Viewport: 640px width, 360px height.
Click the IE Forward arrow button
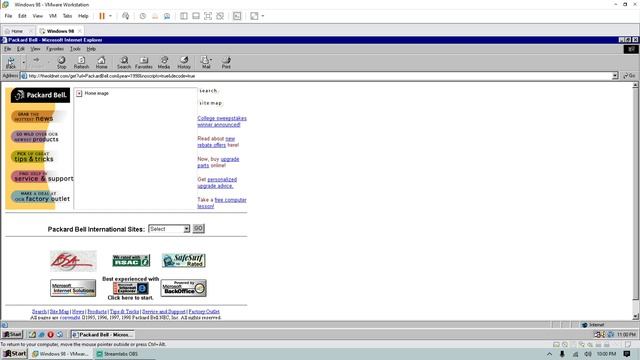coord(36,60)
